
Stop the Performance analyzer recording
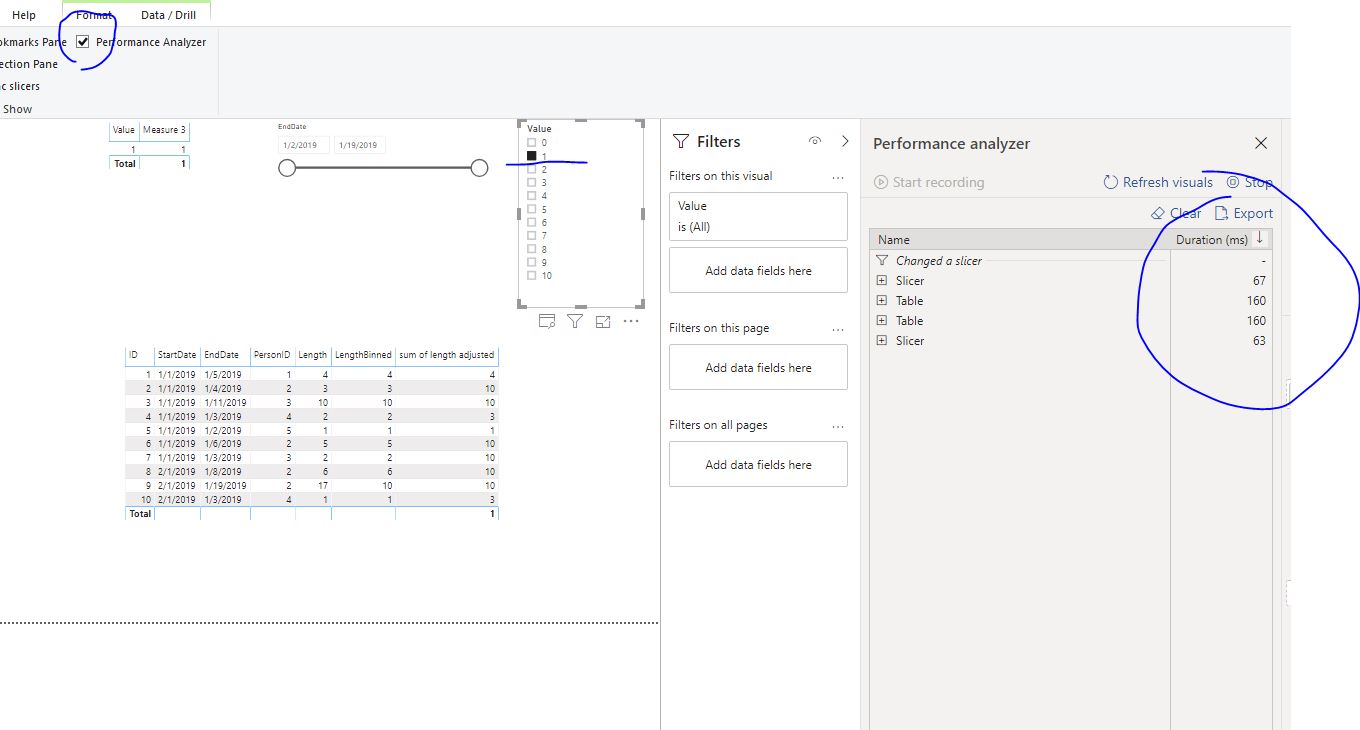tap(1250, 182)
